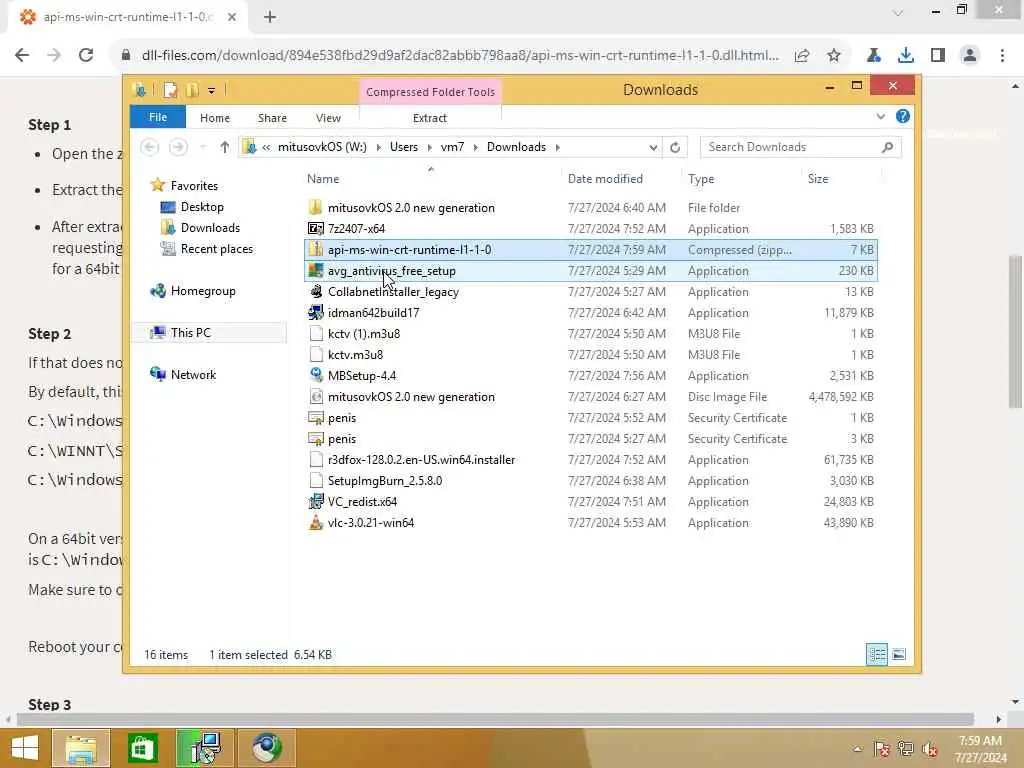The image size is (1024, 768).
Task: Expand the Downloads breadcrumb arrow
Action: (x=557, y=147)
